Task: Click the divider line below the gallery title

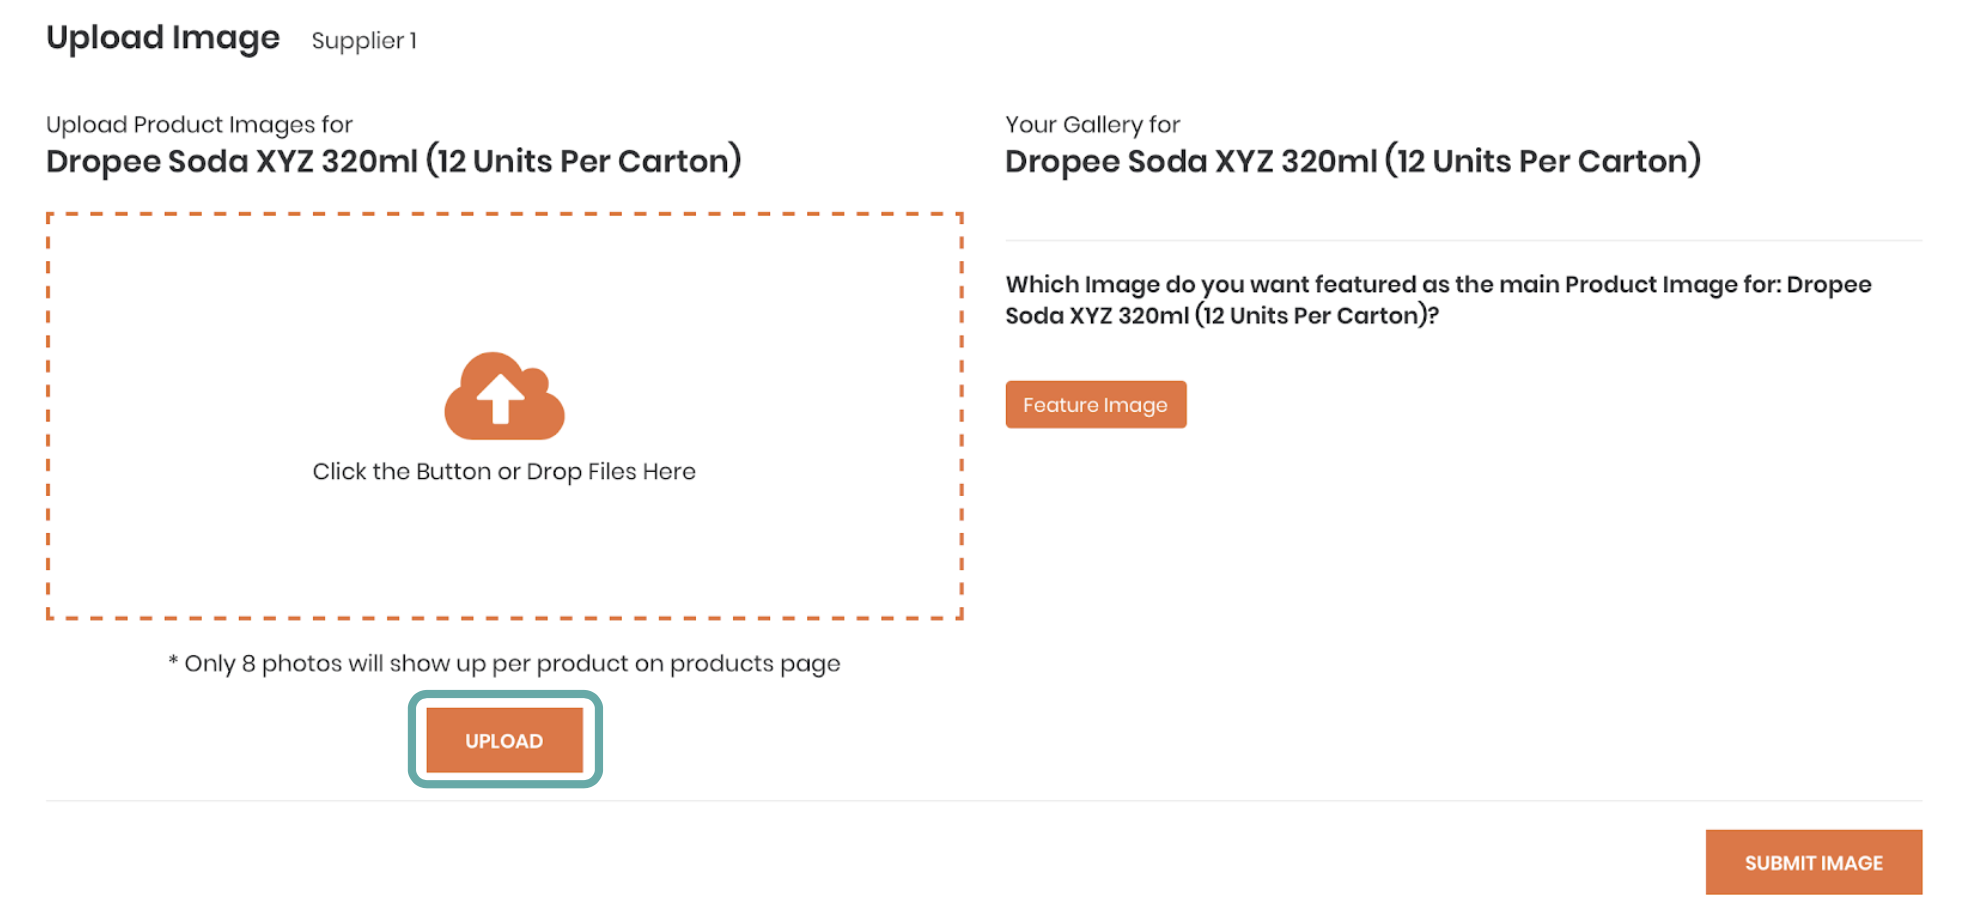Action: (1464, 240)
